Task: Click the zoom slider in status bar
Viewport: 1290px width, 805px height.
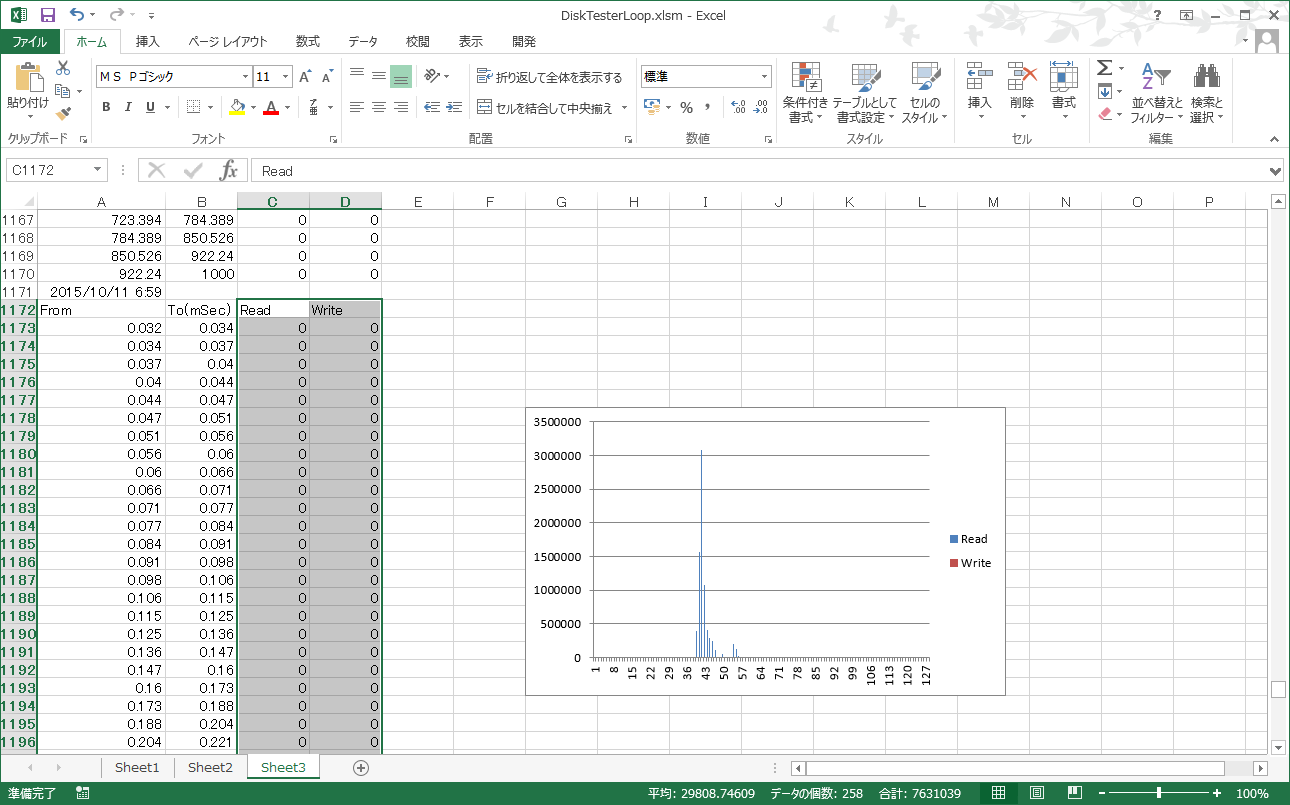Action: coord(1158,793)
